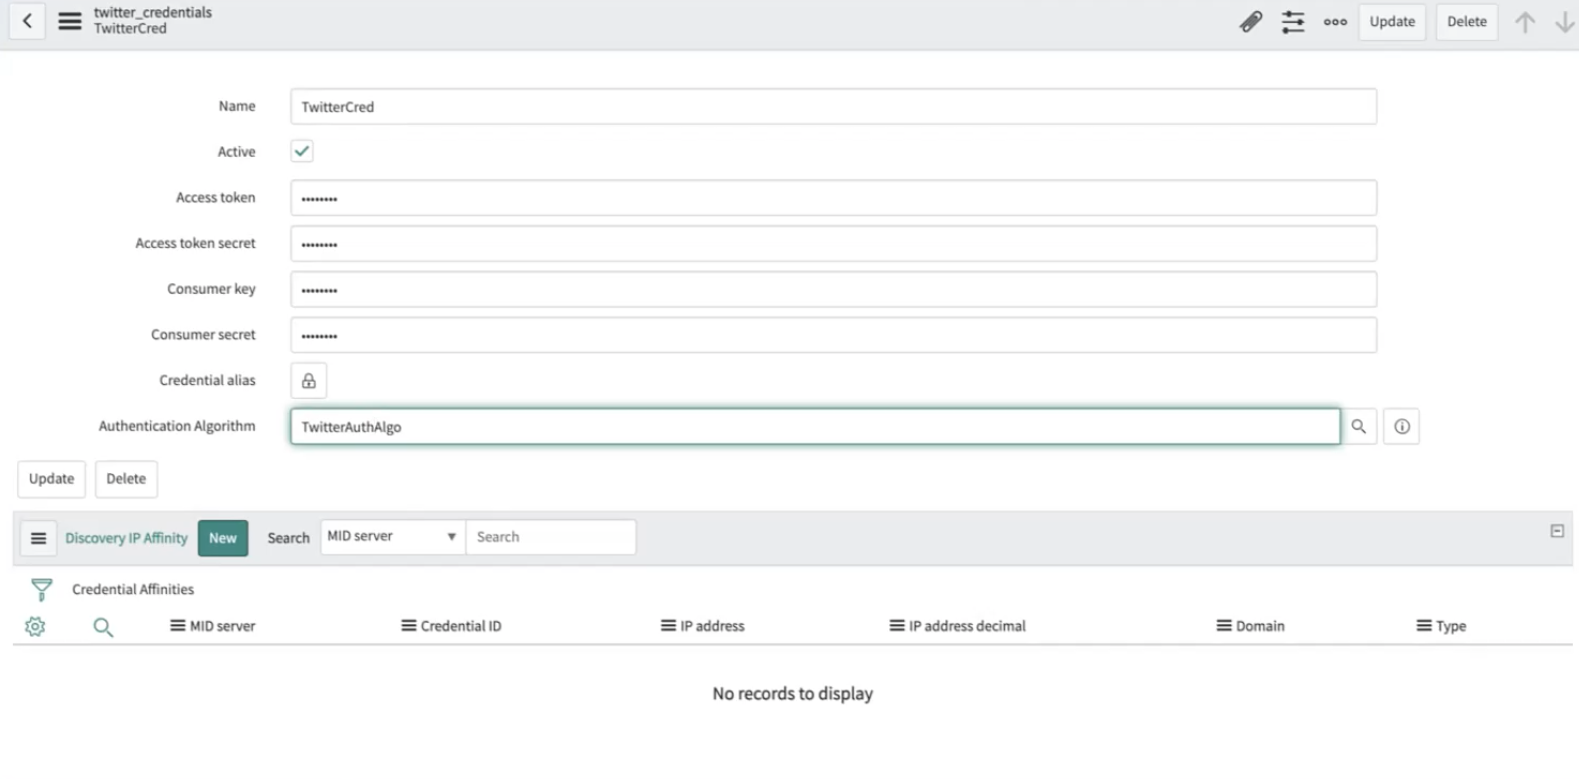Sort by IP address decimal column header
Image resolution: width=1579 pixels, height=779 pixels.
(967, 626)
